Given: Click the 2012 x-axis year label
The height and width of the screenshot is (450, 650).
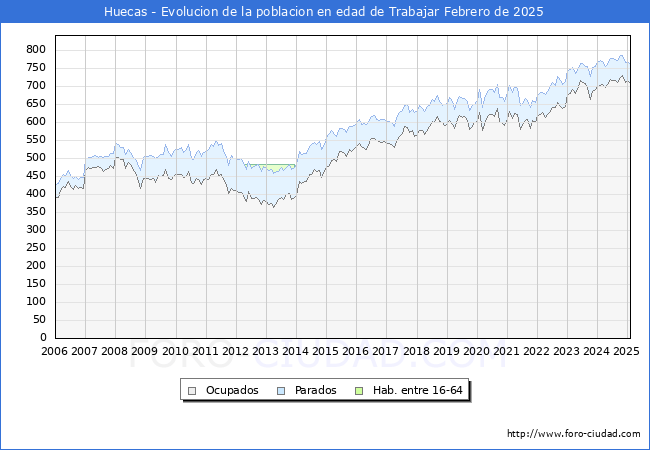Looking at the screenshot, I should [235, 351].
